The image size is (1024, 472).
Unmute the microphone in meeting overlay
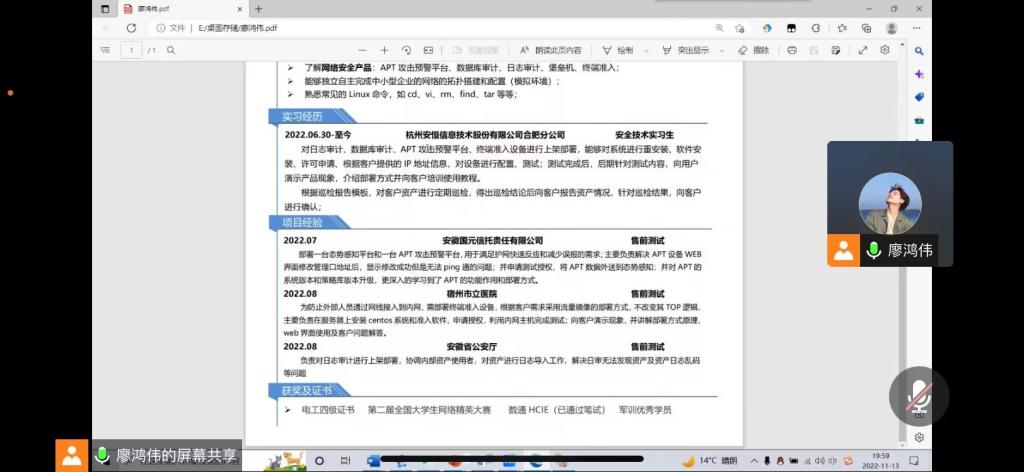919,399
